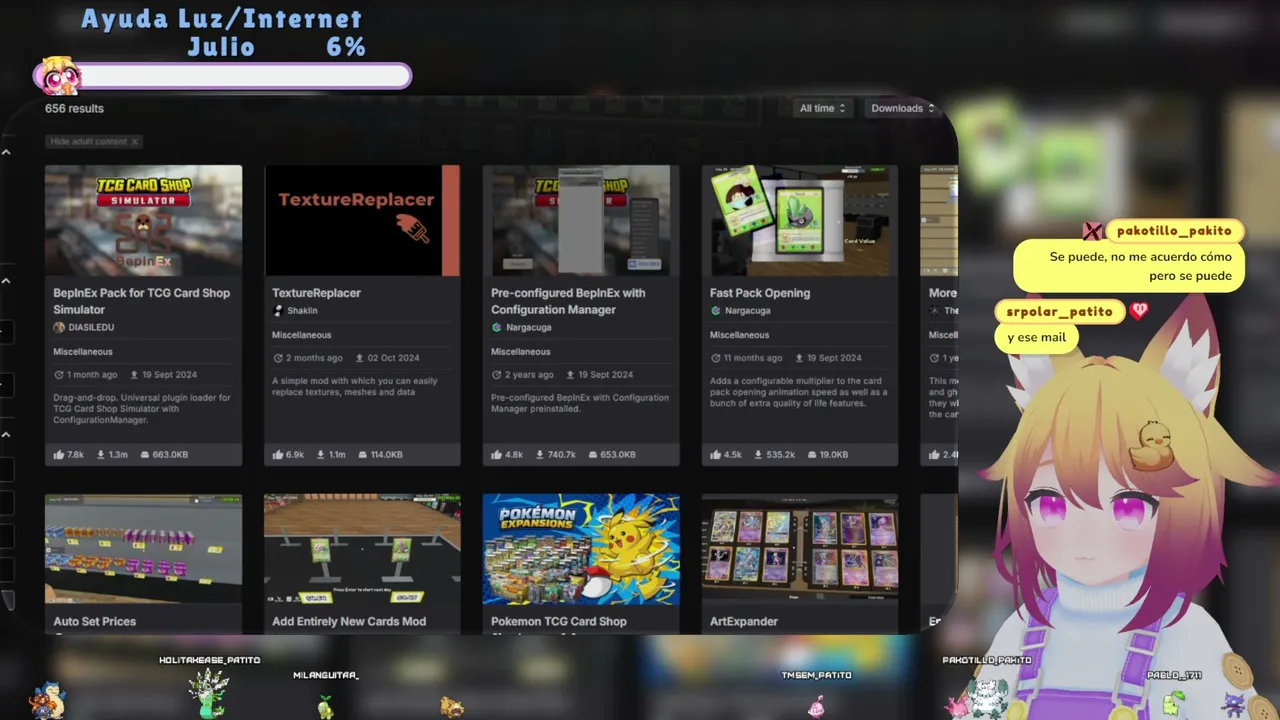This screenshot has width=1280, height=720.
Task: Open the Miscellaneous category on the BepInEx Pack card
Action: point(83,352)
